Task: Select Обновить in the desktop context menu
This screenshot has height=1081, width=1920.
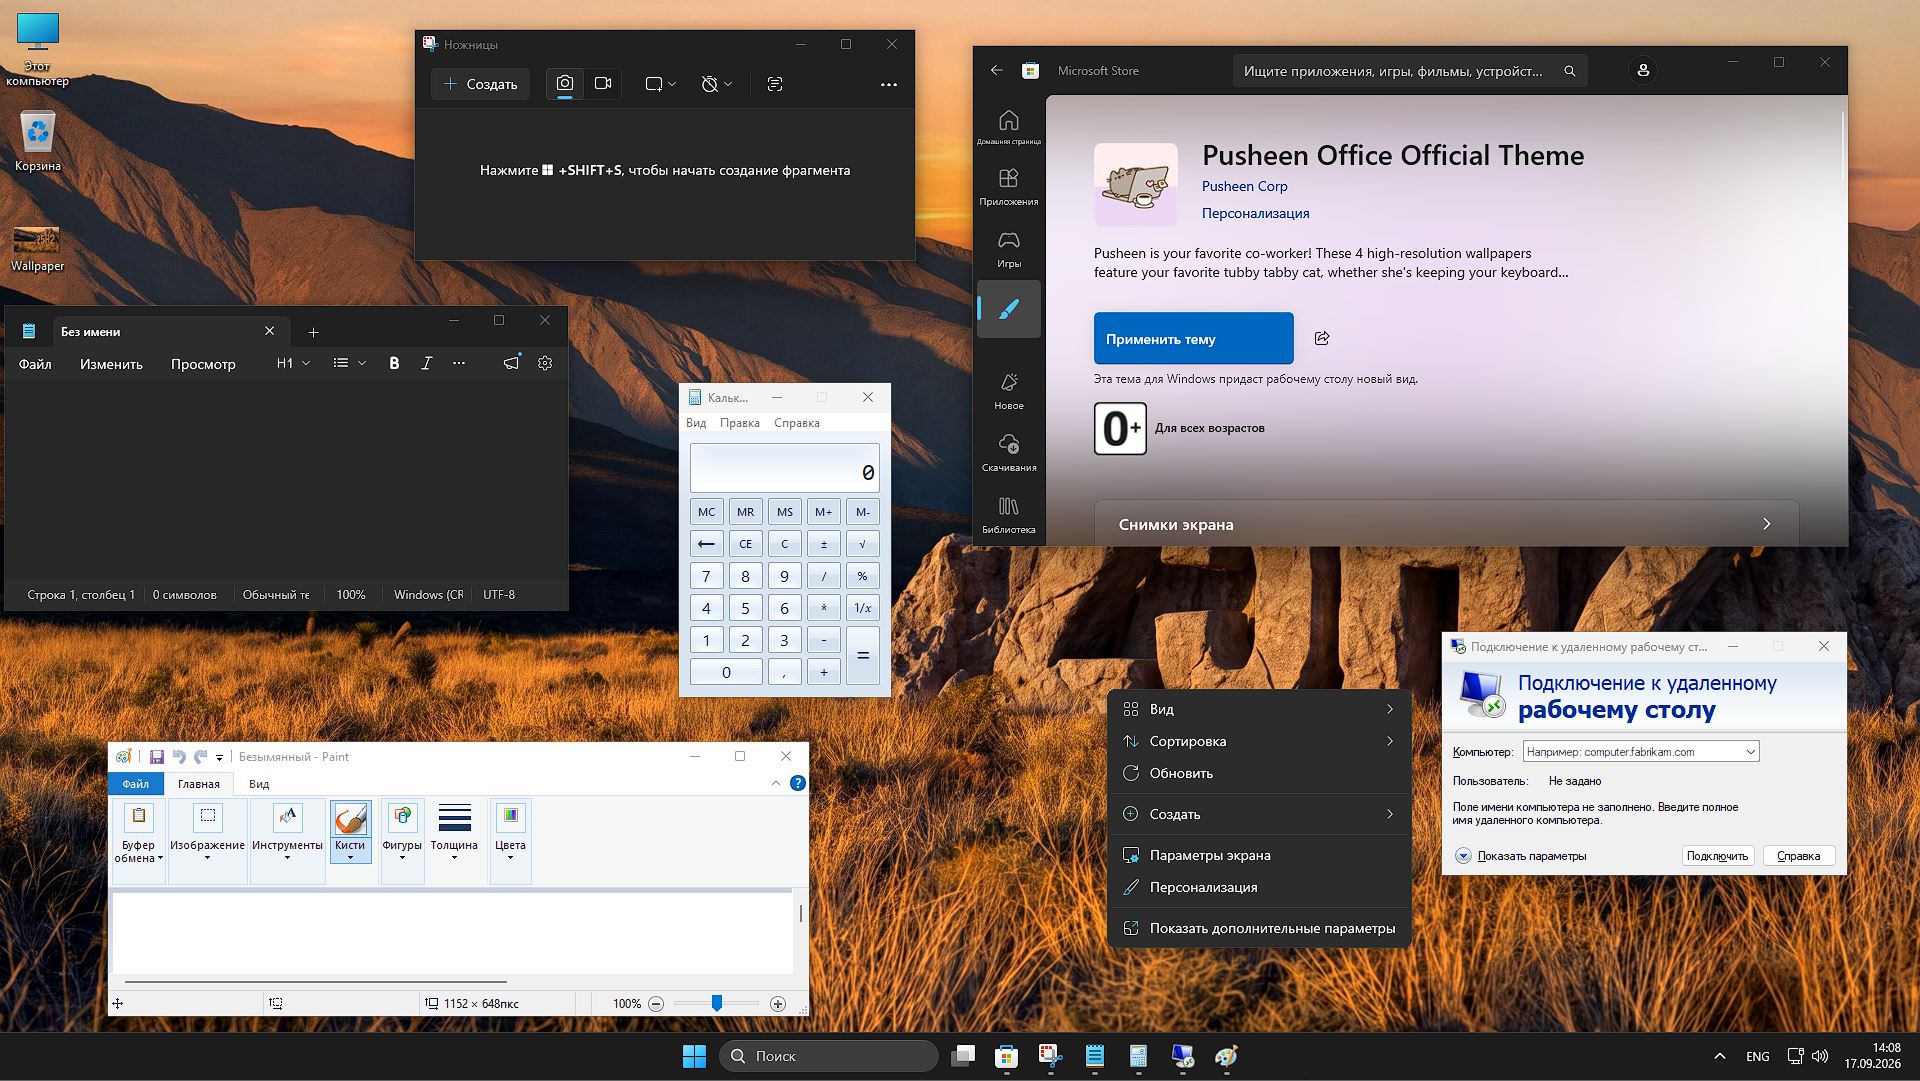Action: click(x=1260, y=773)
